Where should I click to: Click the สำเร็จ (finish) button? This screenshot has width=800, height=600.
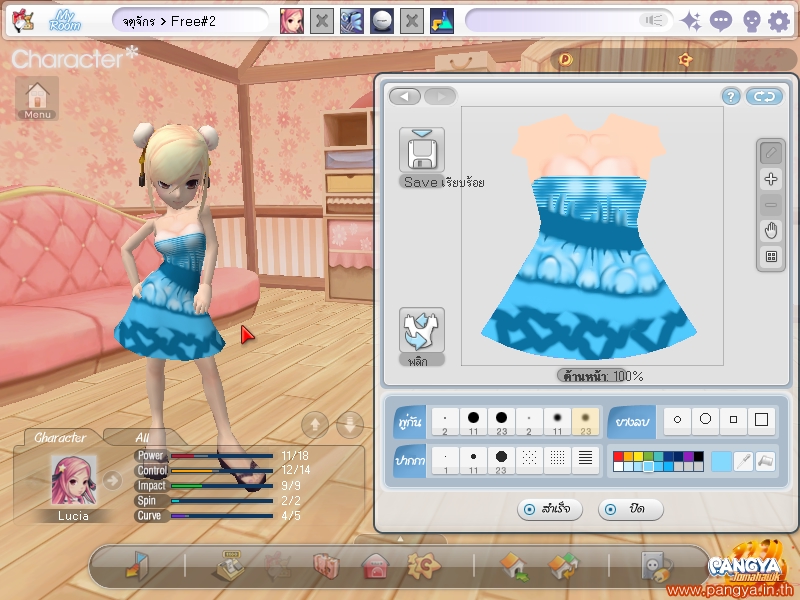(x=549, y=509)
